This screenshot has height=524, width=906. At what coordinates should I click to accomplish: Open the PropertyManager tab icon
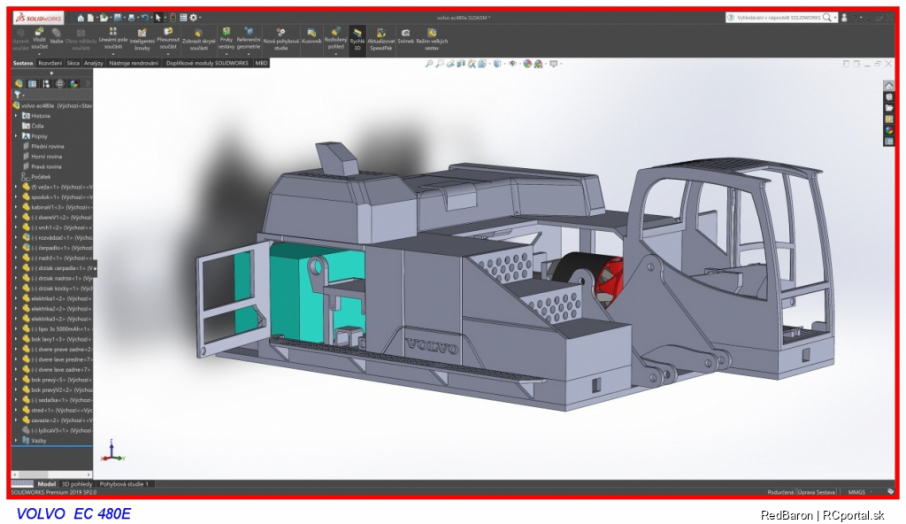click(32, 84)
